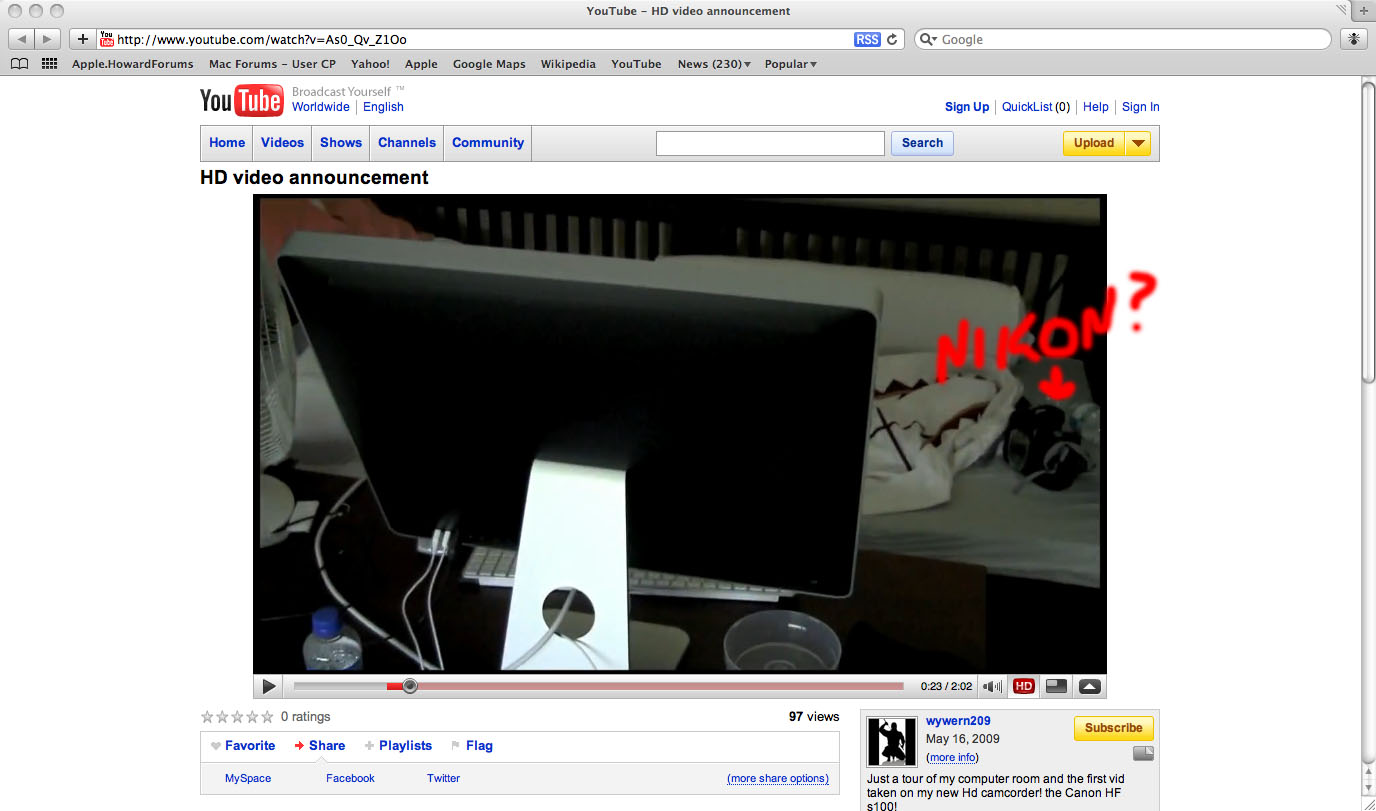
Task: Share video to Twitter
Action: [x=443, y=778]
